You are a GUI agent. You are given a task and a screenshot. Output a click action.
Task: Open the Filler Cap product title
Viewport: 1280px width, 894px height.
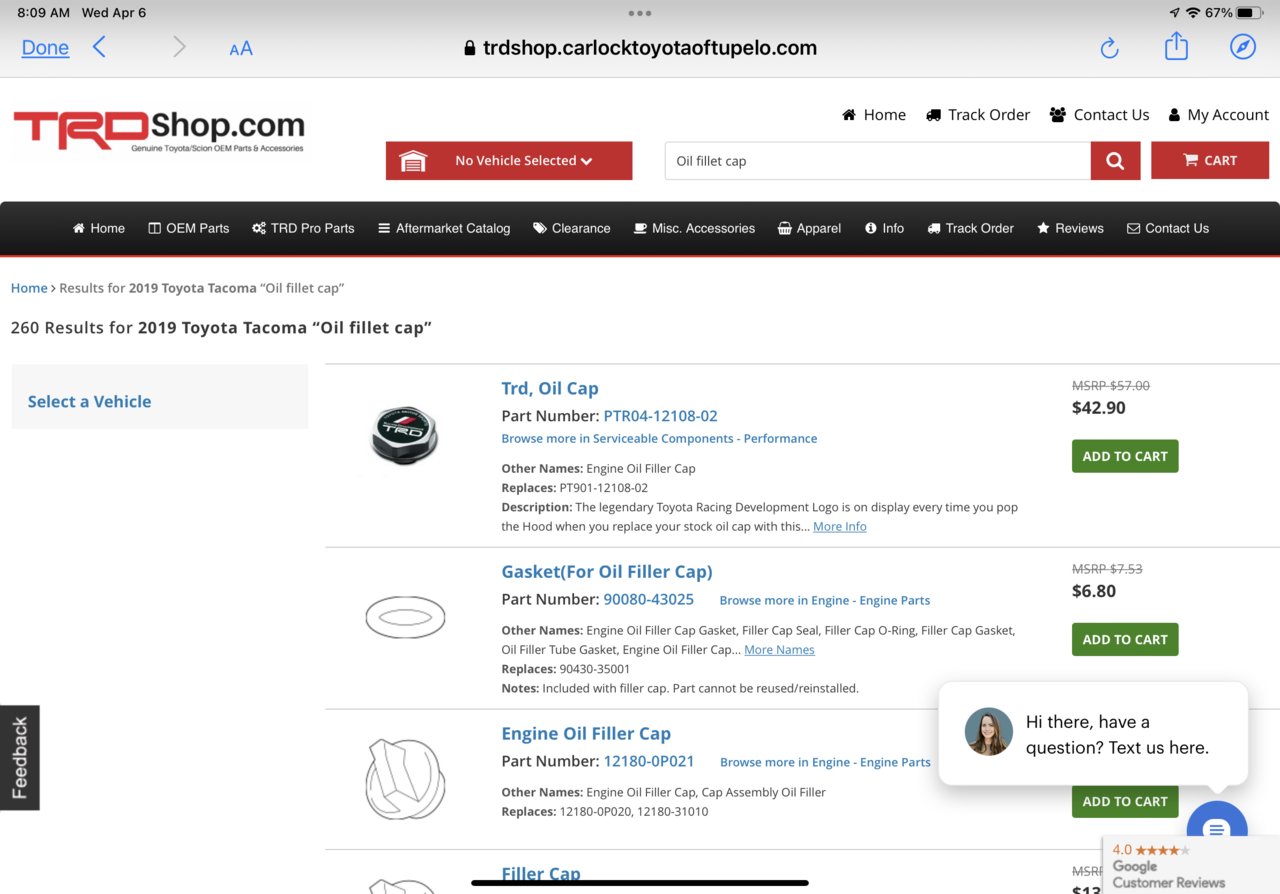(x=541, y=874)
